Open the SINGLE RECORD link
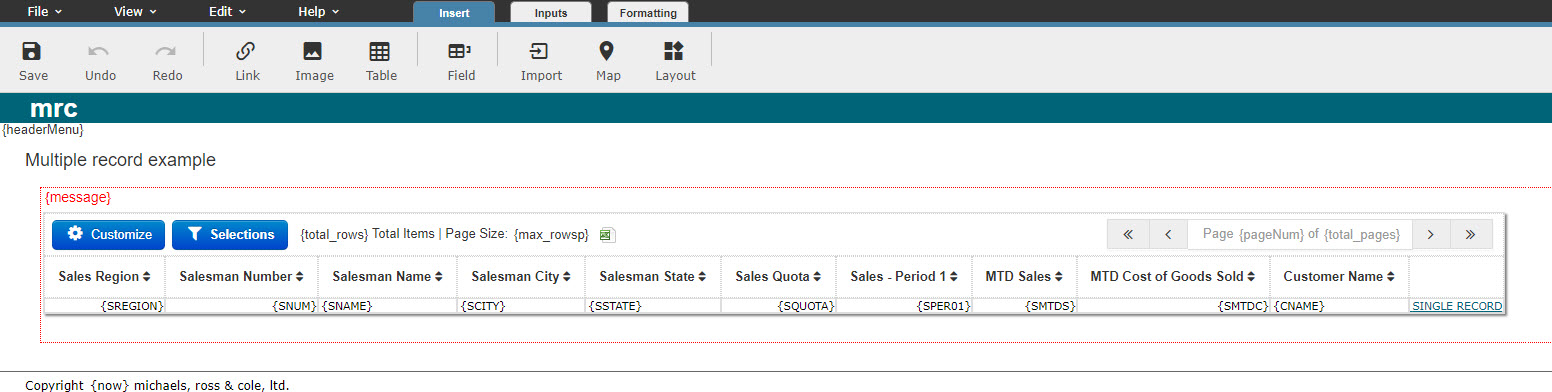Viewport: 1552px width, 392px height. pos(1456,306)
